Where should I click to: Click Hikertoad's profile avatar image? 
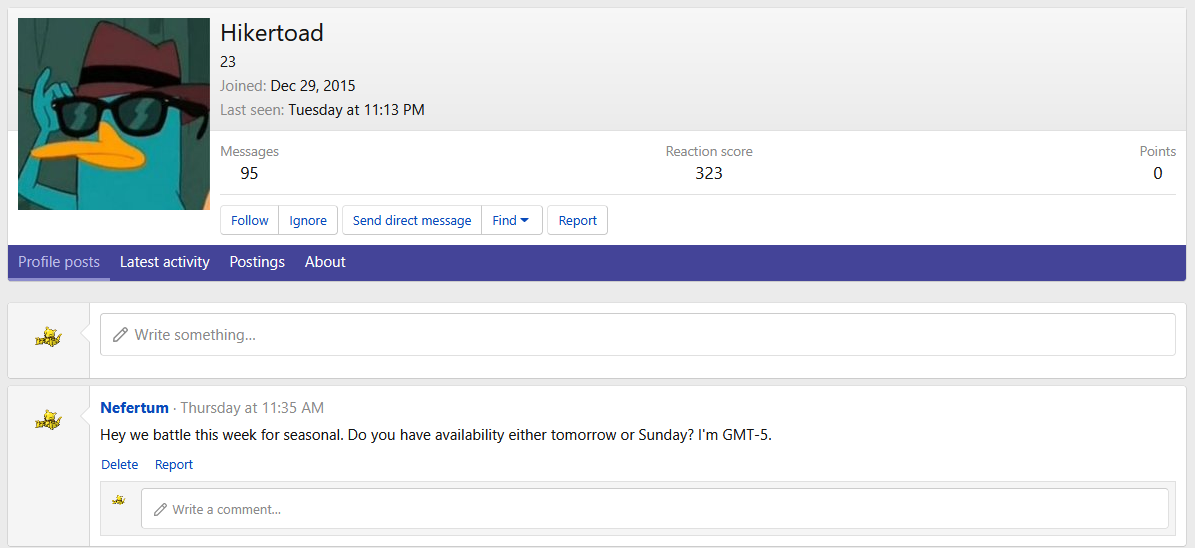[114, 114]
